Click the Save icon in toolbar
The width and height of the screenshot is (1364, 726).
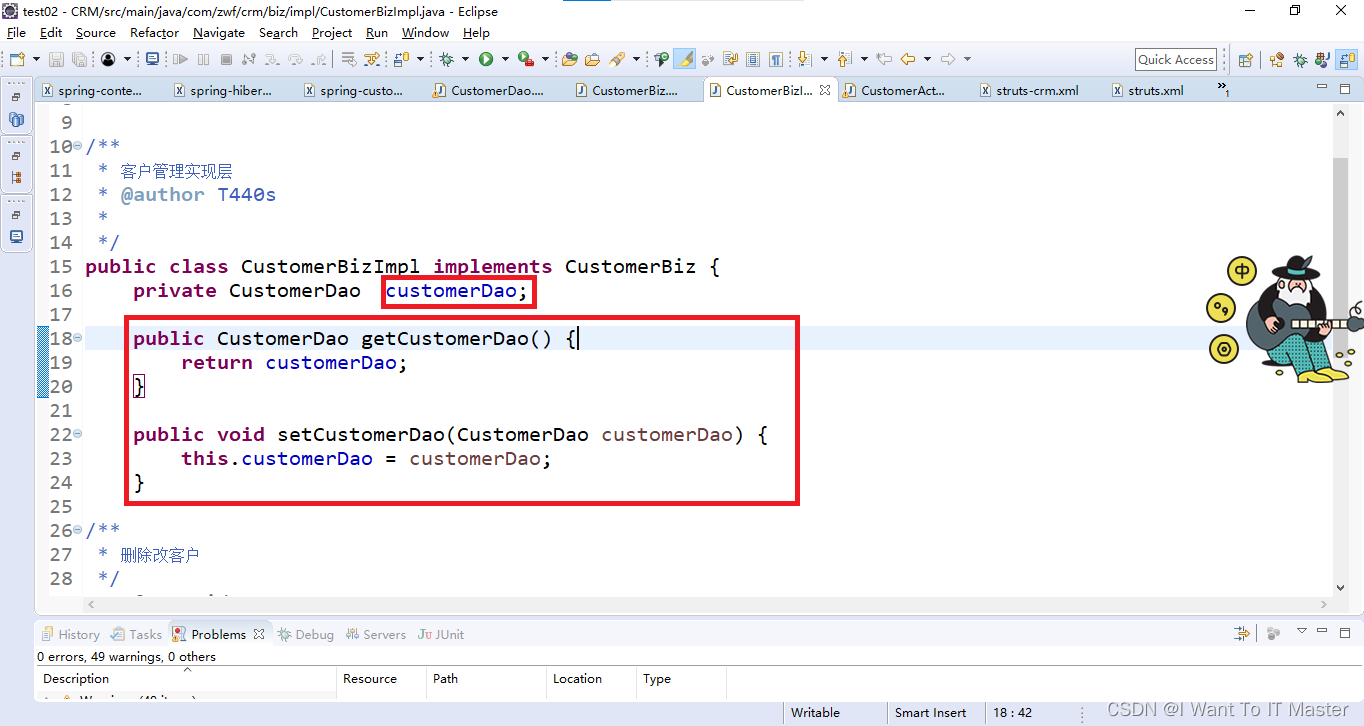[56, 59]
